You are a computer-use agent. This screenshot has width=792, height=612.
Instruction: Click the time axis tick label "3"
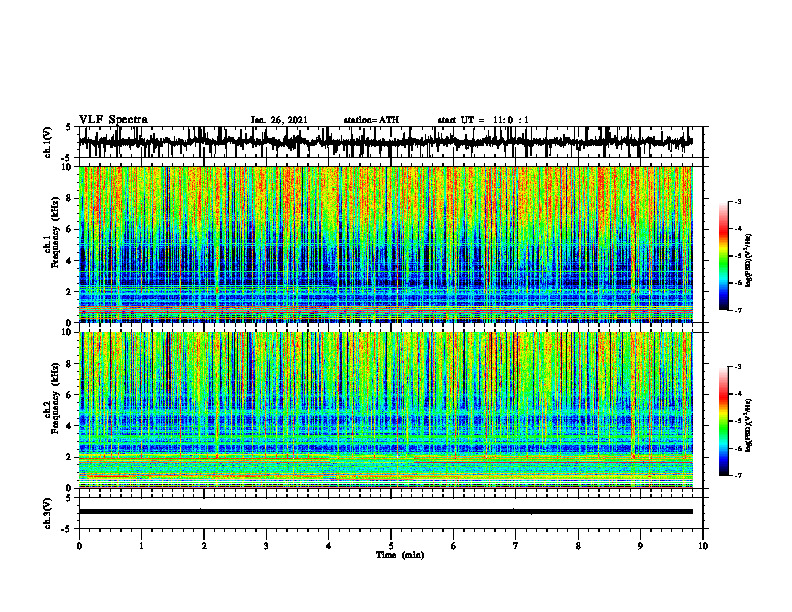click(266, 546)
